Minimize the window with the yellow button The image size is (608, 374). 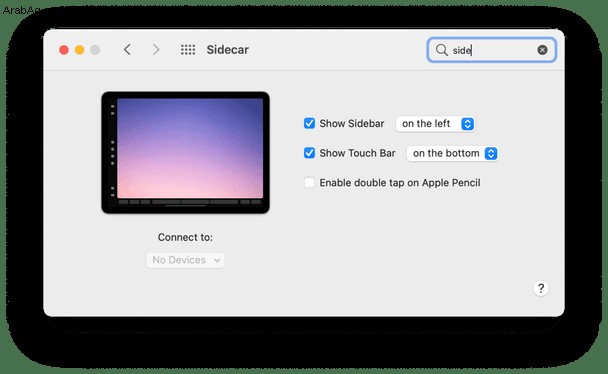79,50
